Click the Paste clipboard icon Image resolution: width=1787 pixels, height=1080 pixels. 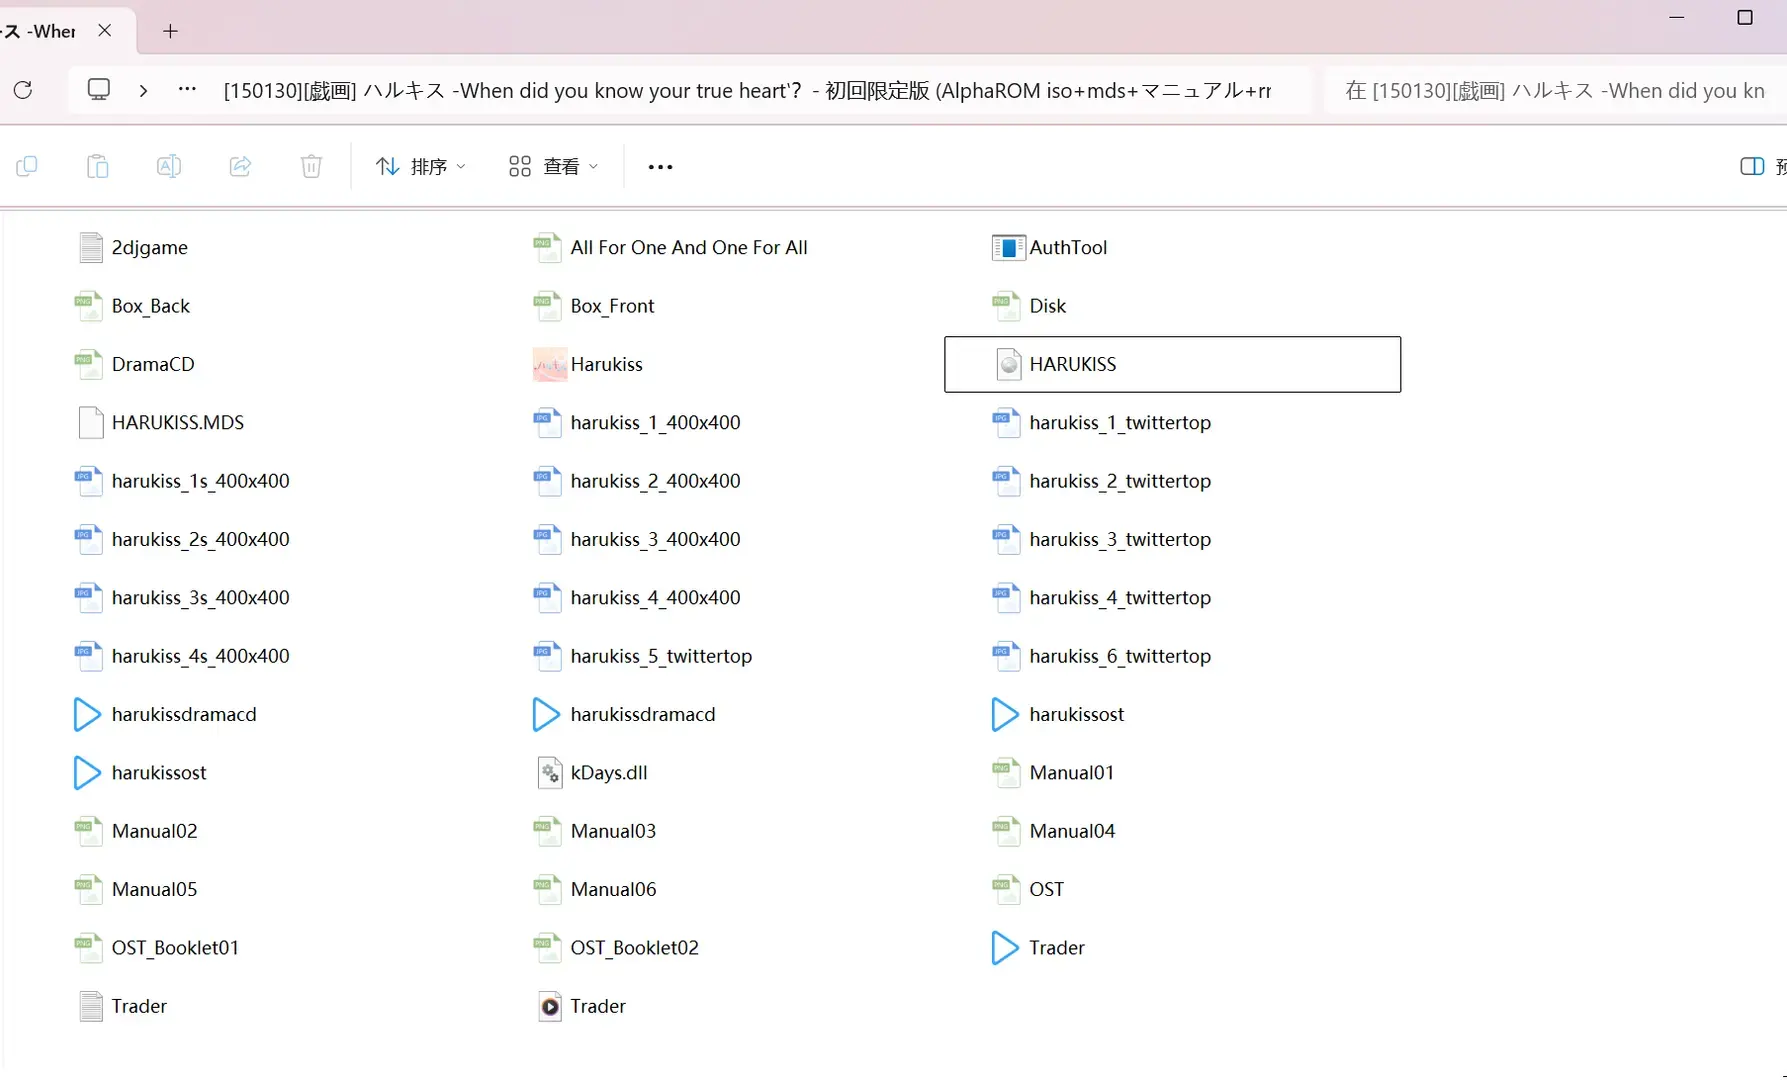[98, 166]
